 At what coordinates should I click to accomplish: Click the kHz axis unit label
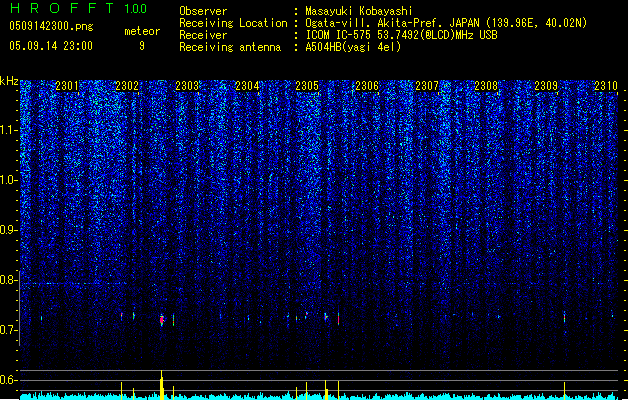point(9,81)
